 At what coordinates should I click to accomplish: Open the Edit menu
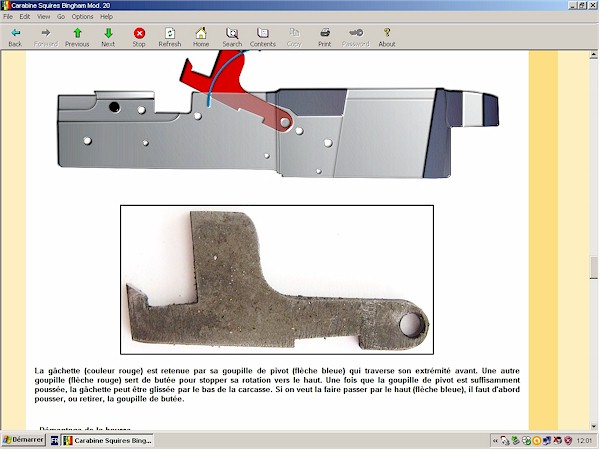[x=25, y=16]
